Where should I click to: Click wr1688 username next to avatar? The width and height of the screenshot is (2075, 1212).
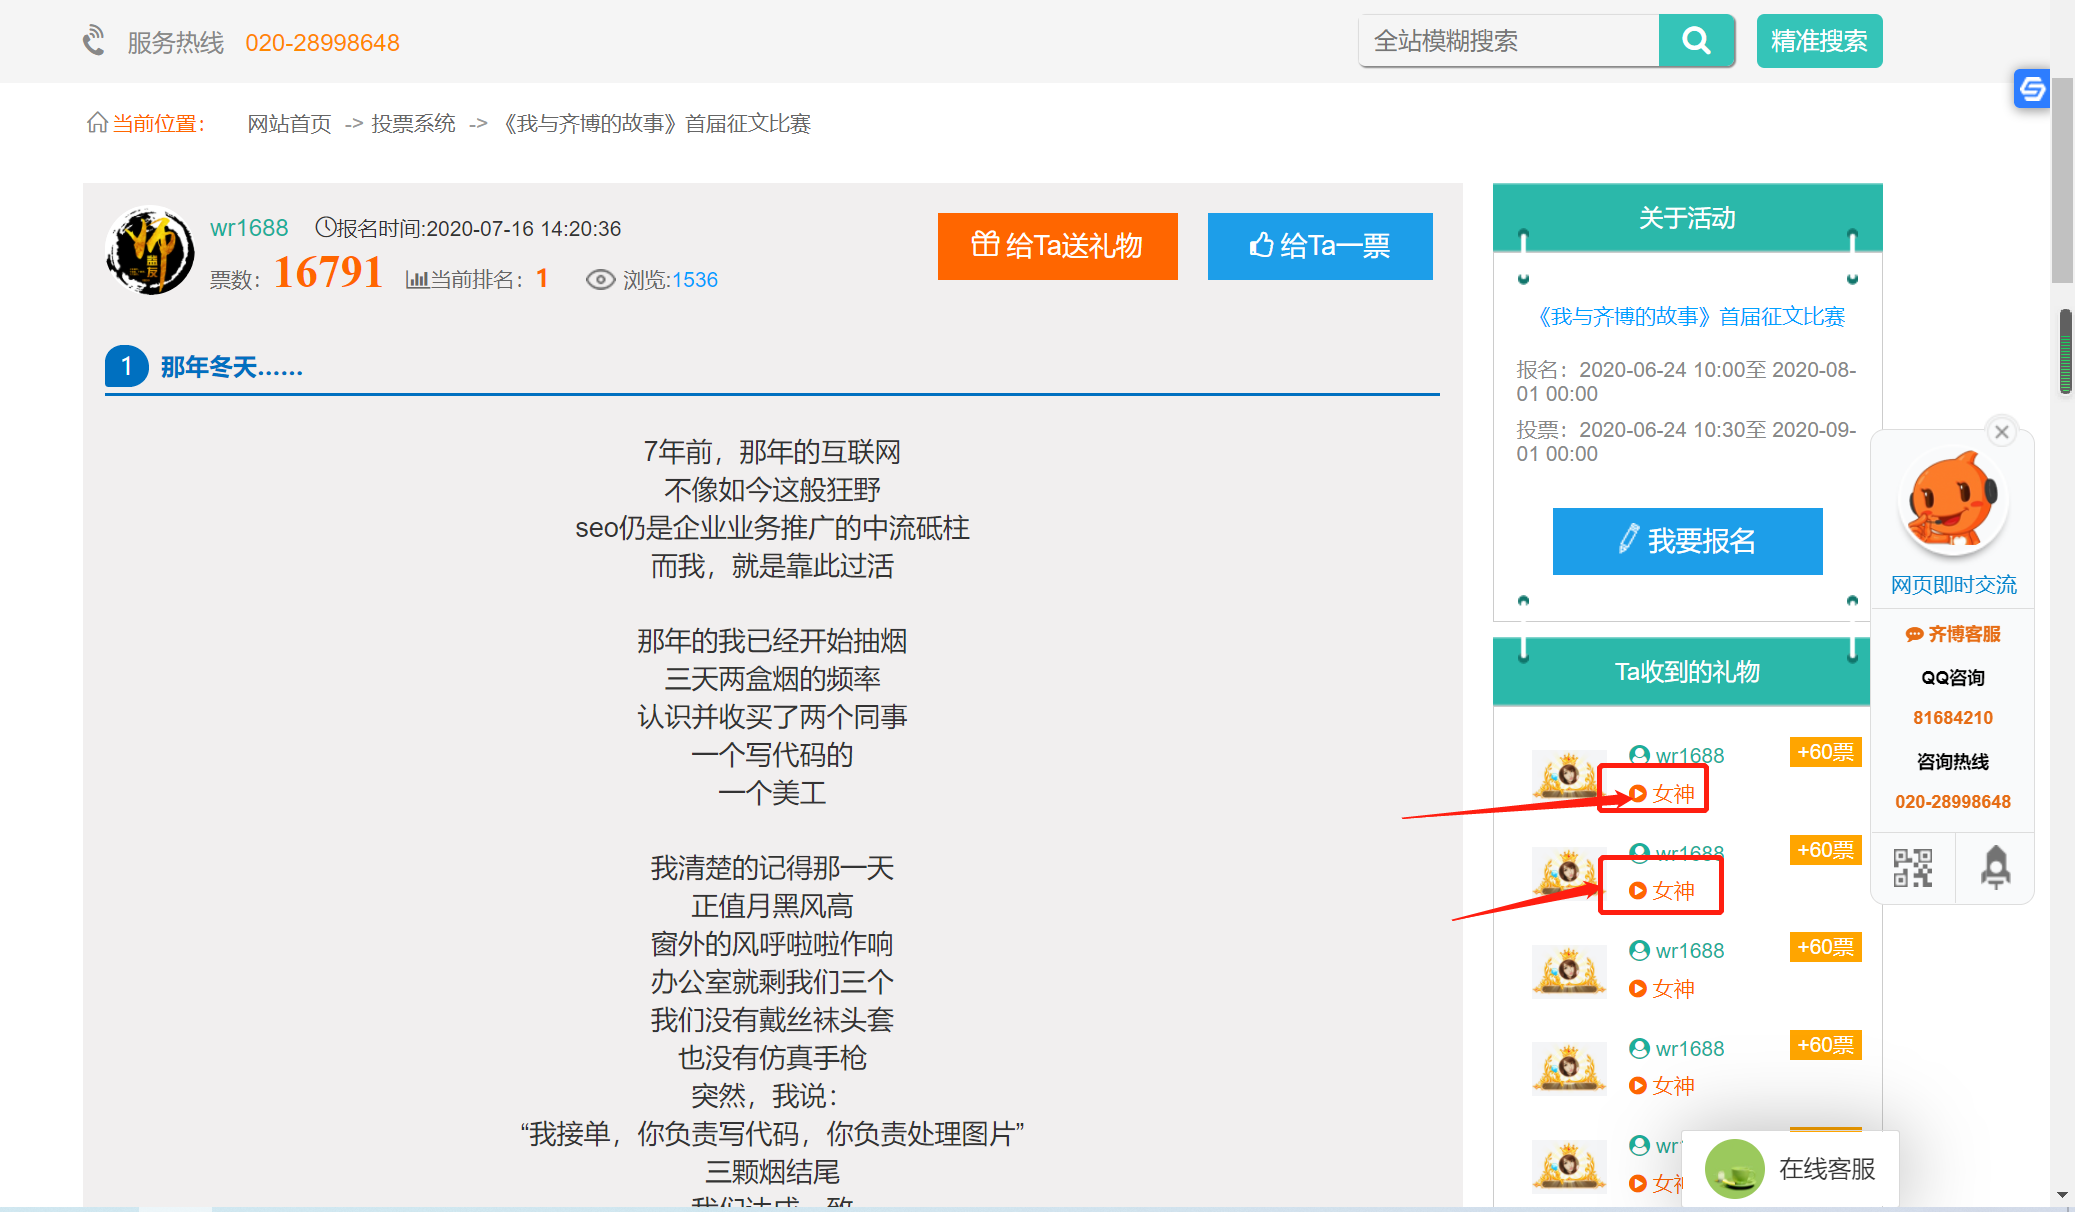point(249,228)
